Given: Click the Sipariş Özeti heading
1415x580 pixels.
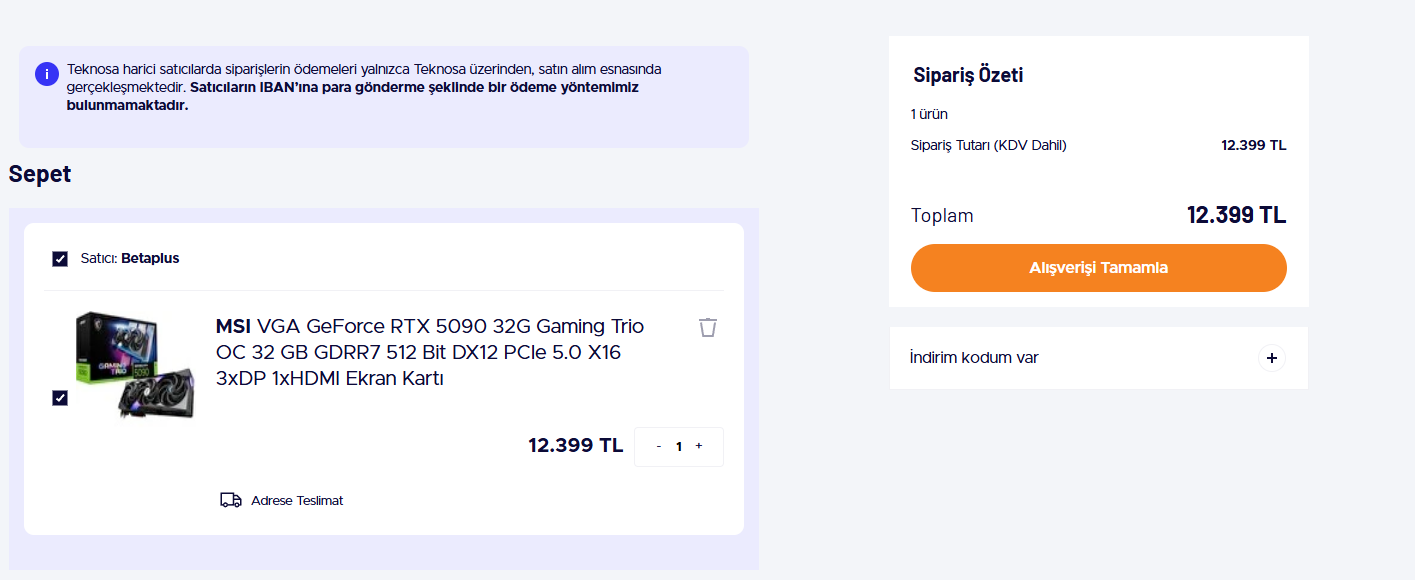Looking at the screenshot, I should [x=968, y=75].
